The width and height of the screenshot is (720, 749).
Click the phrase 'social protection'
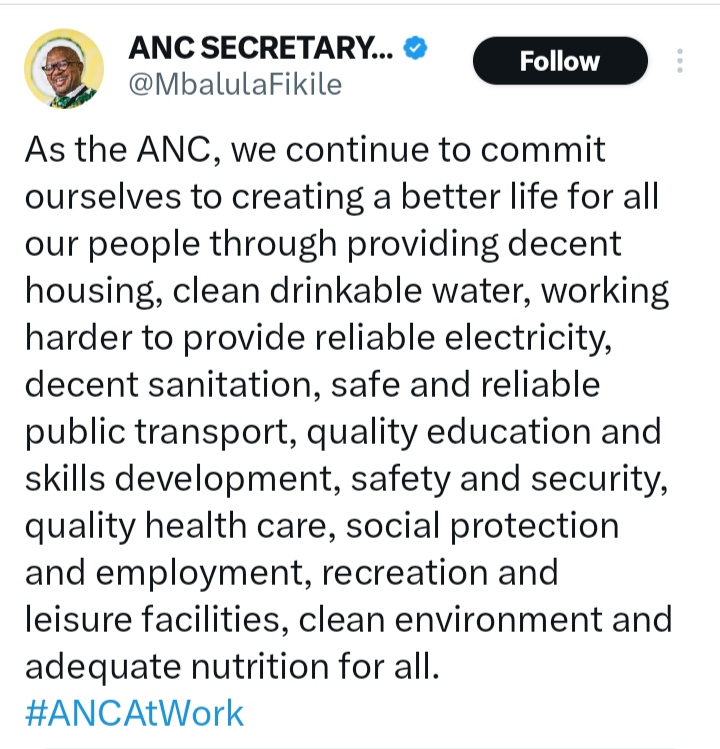click(482, 526)
